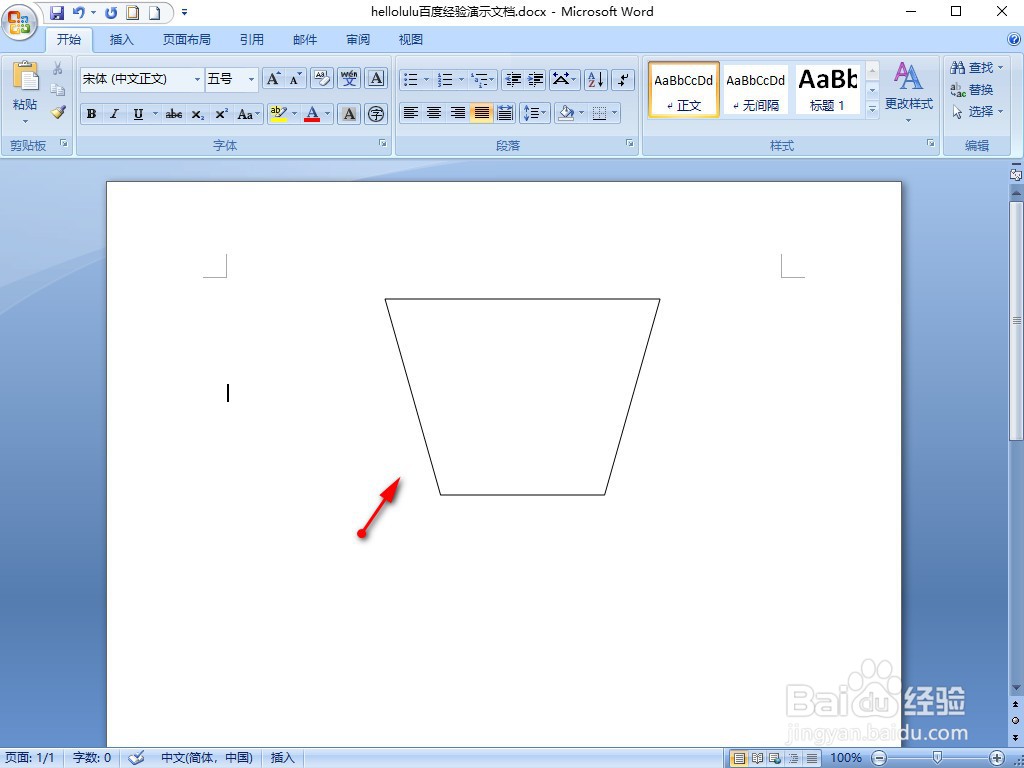This screenshot has height=768, width=1024.
Task: Align text right
Action: [x=458, y=114]
